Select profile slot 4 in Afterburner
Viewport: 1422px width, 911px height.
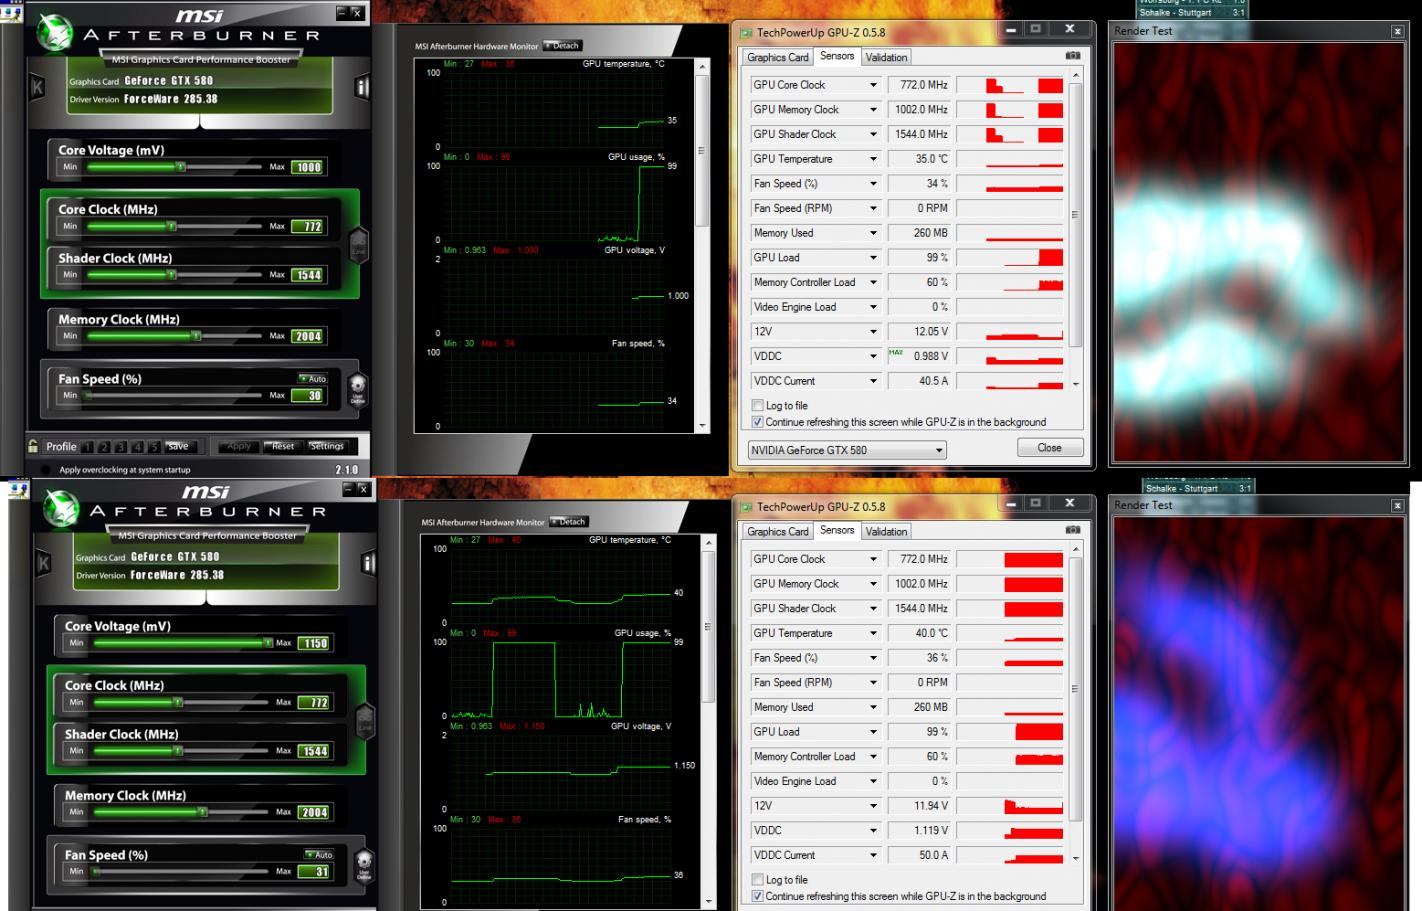(x=137, y=447)
